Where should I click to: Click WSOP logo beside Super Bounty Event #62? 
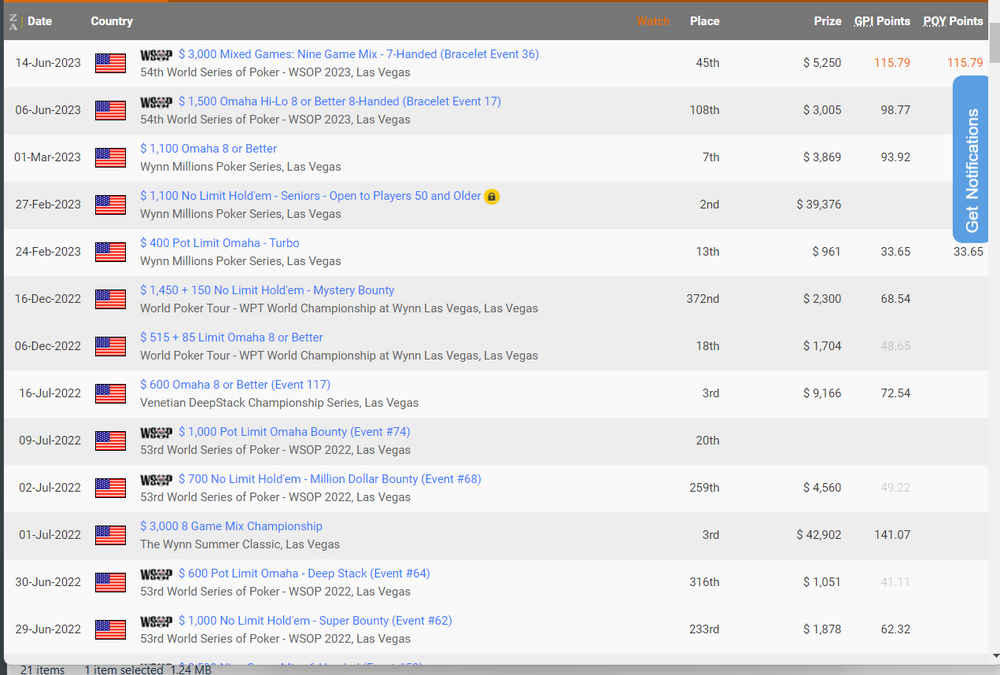pyautogui.click(x=156, y=622)
